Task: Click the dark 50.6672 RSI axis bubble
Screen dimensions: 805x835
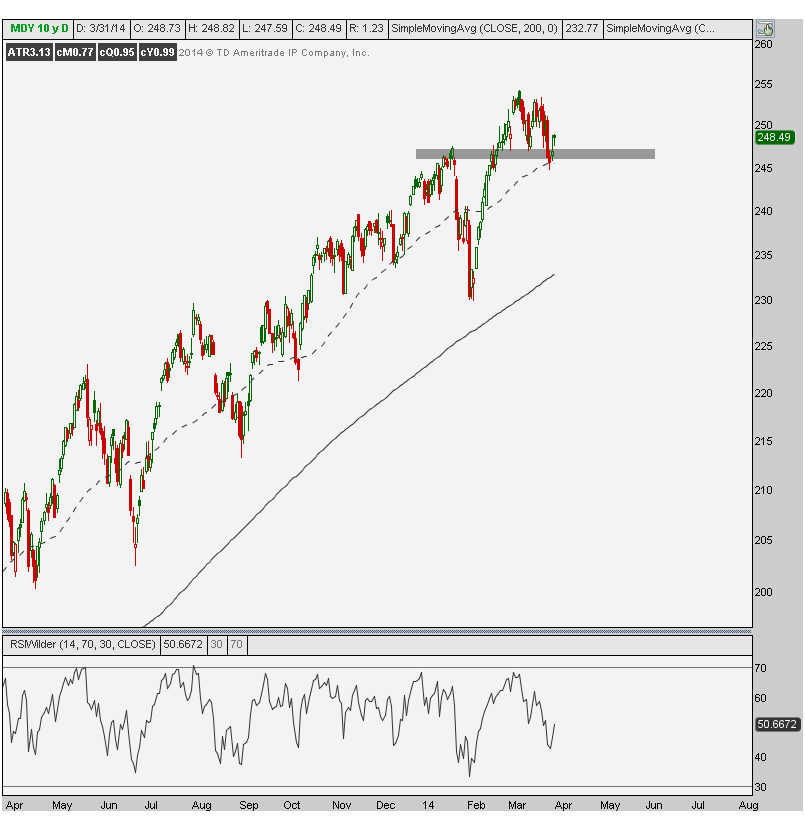Action: (x=777, y=724)
